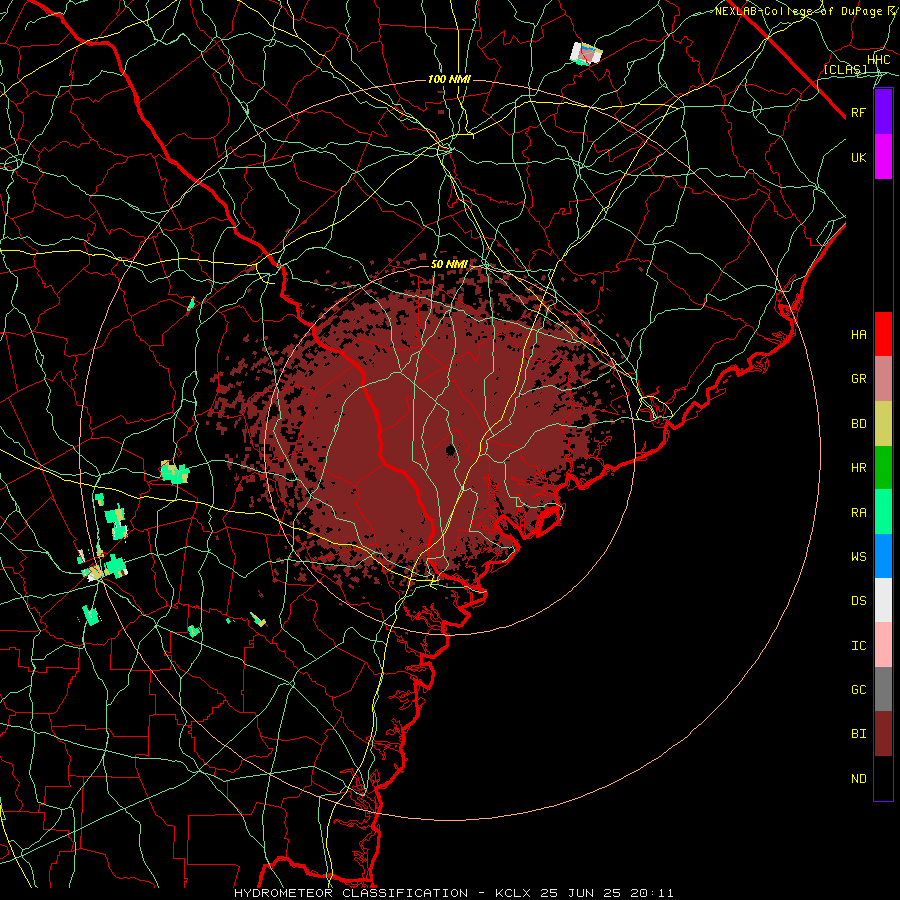Click the HHC product label
The image size is (900, 900).
click(x=879, y=60)
